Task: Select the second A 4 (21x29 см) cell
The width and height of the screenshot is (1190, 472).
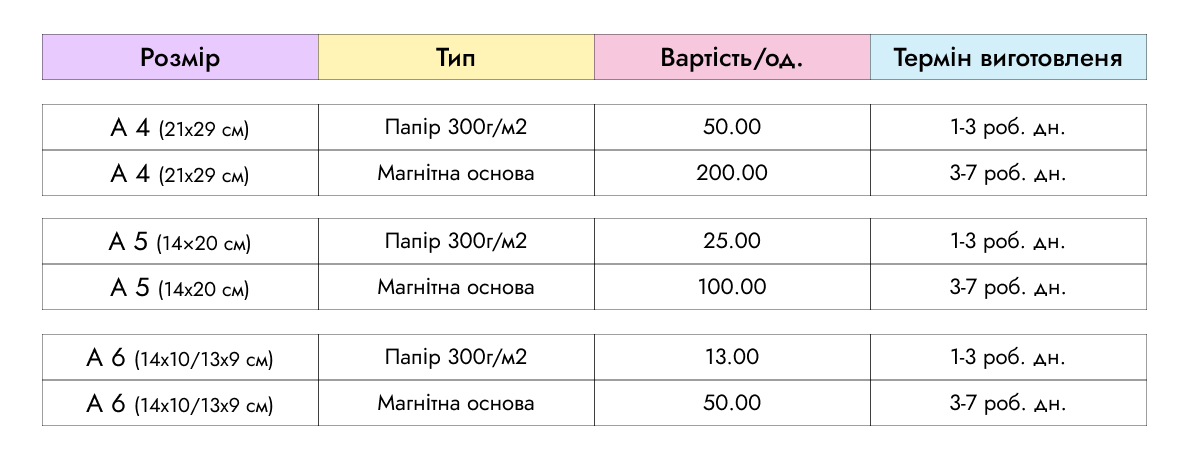Action: point(180,174)
